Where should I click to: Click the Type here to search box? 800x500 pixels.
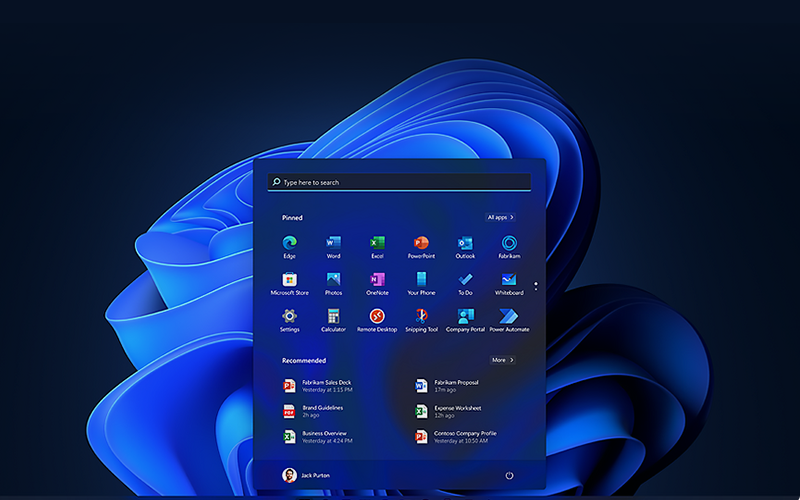click(399, 182)
